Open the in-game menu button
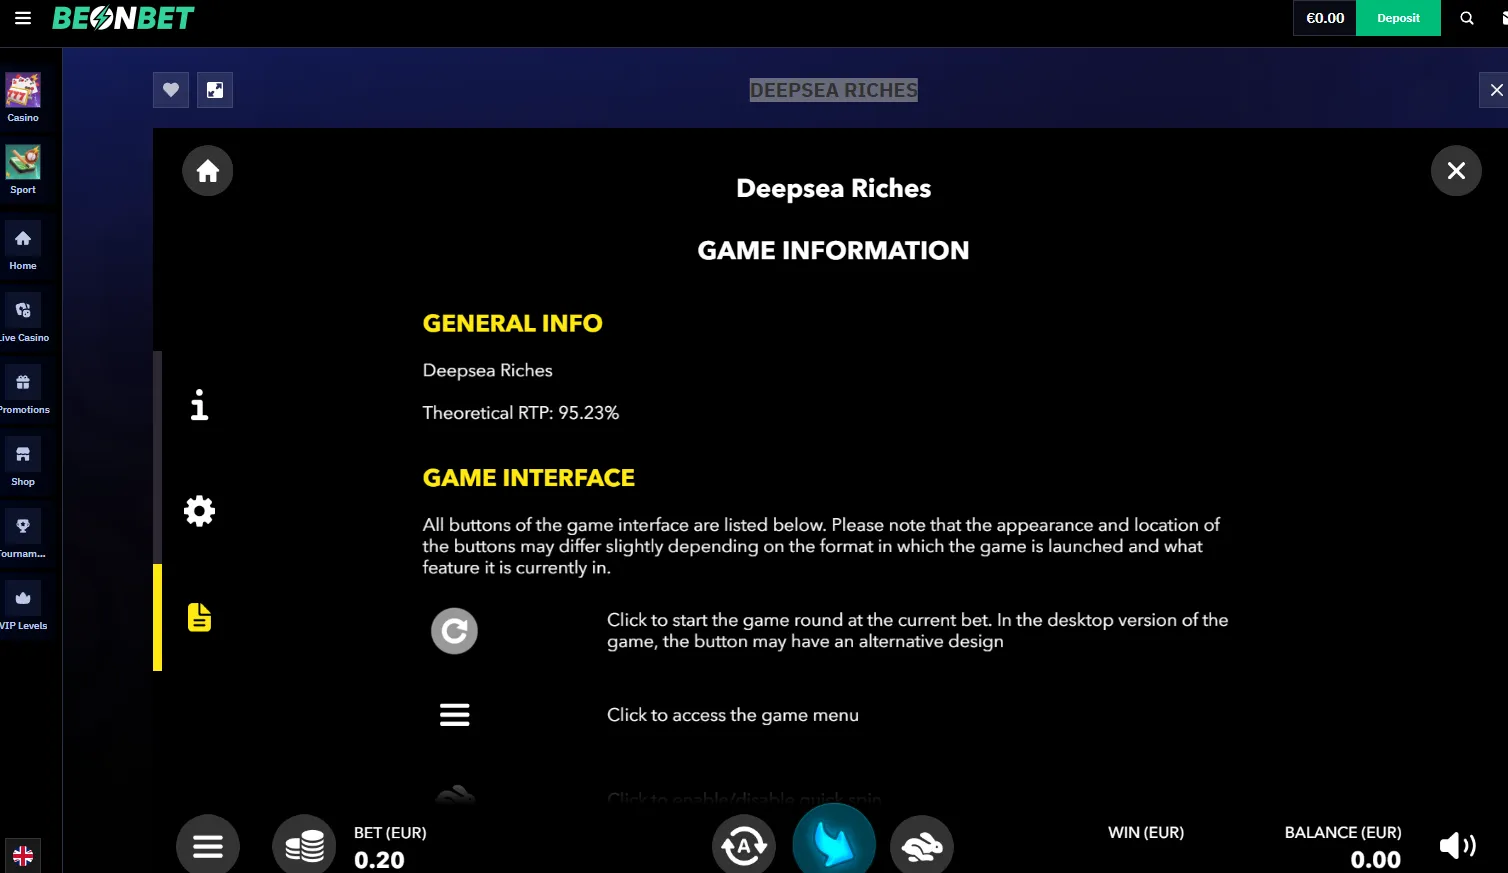The width and height of the screenshot is (1508, 873). [208, 846]
